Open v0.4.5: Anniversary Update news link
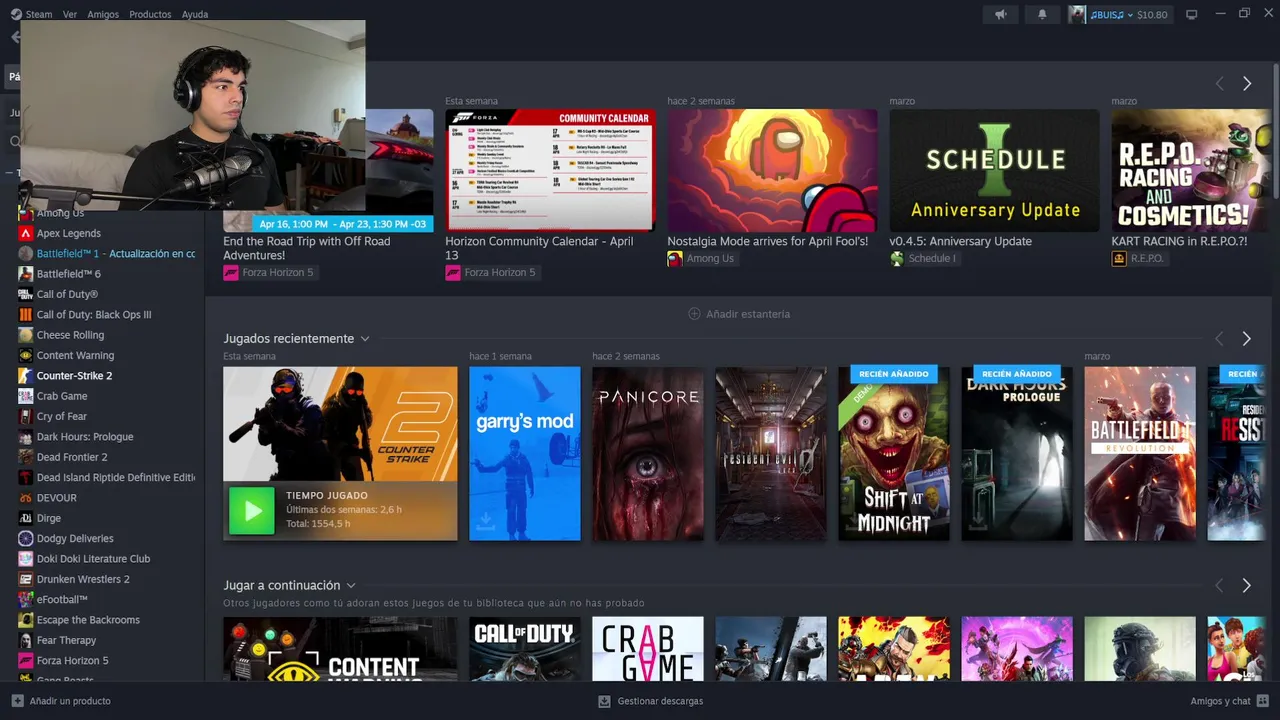This screenshot has height=720, width=1280. tap(961, 241)
